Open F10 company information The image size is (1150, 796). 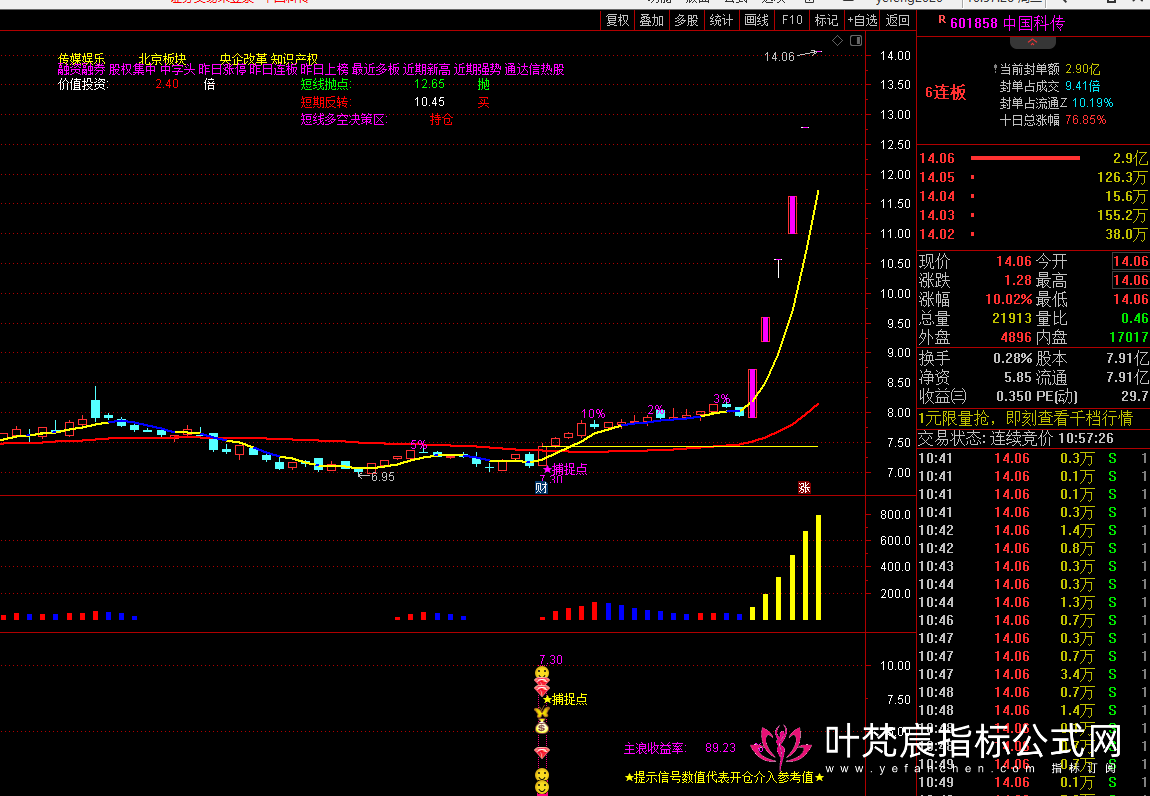(792, 20)
